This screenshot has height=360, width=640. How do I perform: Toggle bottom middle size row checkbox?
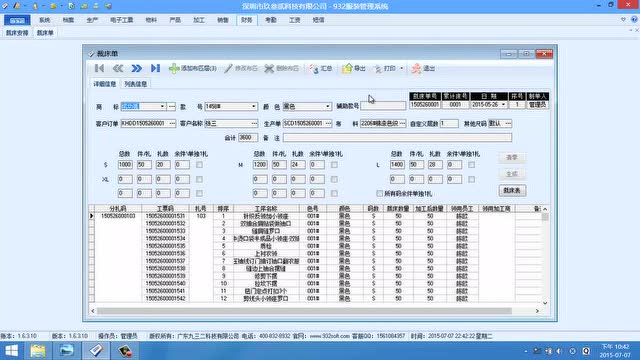pyautogui.click(x=334, y=193)
